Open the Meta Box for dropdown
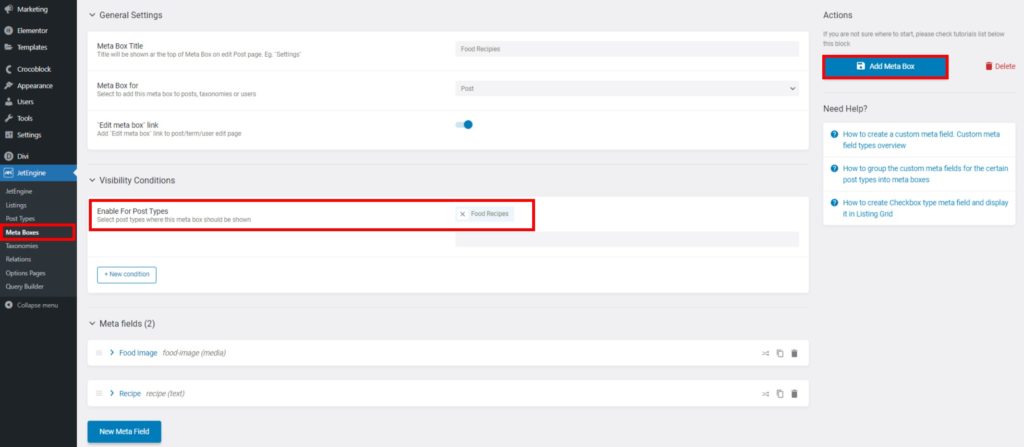Screen dimensions: 1024x447 coord(627,88)
